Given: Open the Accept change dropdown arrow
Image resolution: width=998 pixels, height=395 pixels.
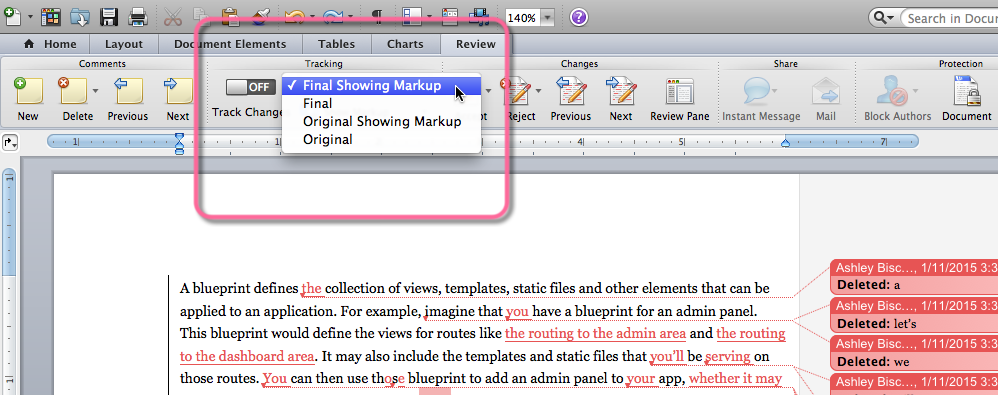Looking at the screenshot, I should coord(488,91).
